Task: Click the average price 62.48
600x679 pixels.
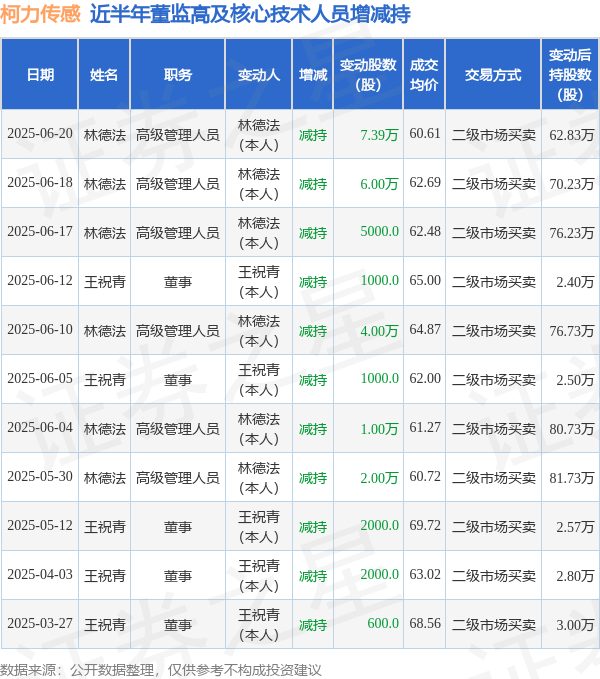Action: point(425,231)
